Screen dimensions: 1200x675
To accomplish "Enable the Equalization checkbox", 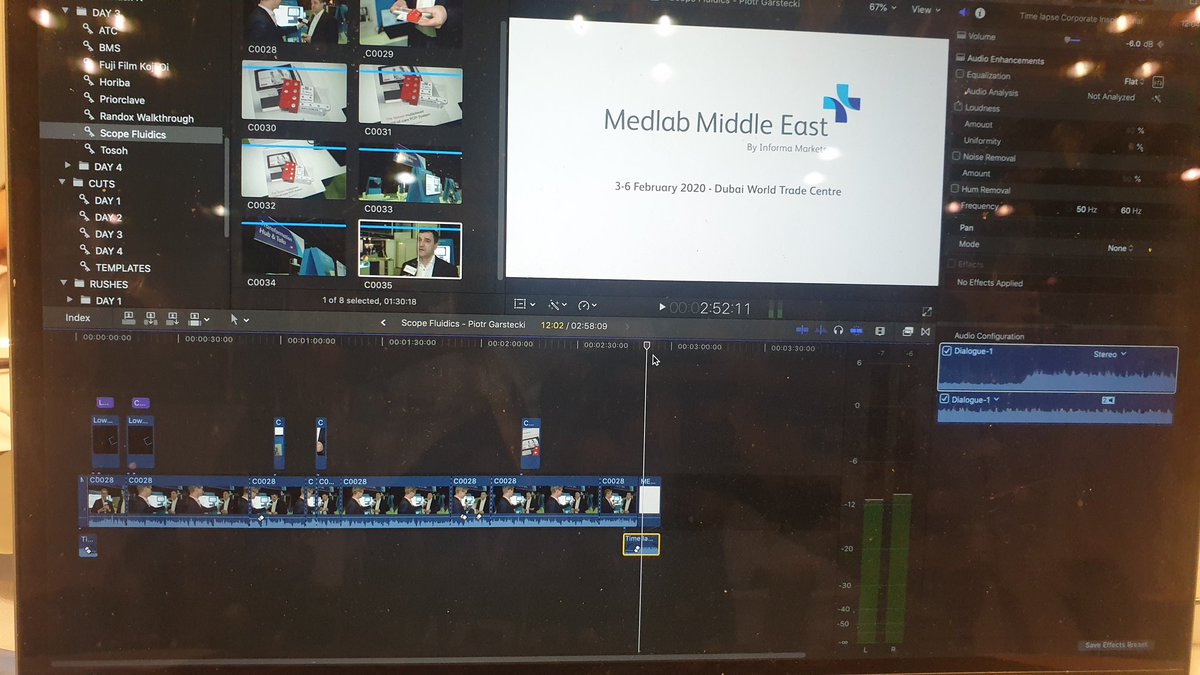I will (961, 74).
